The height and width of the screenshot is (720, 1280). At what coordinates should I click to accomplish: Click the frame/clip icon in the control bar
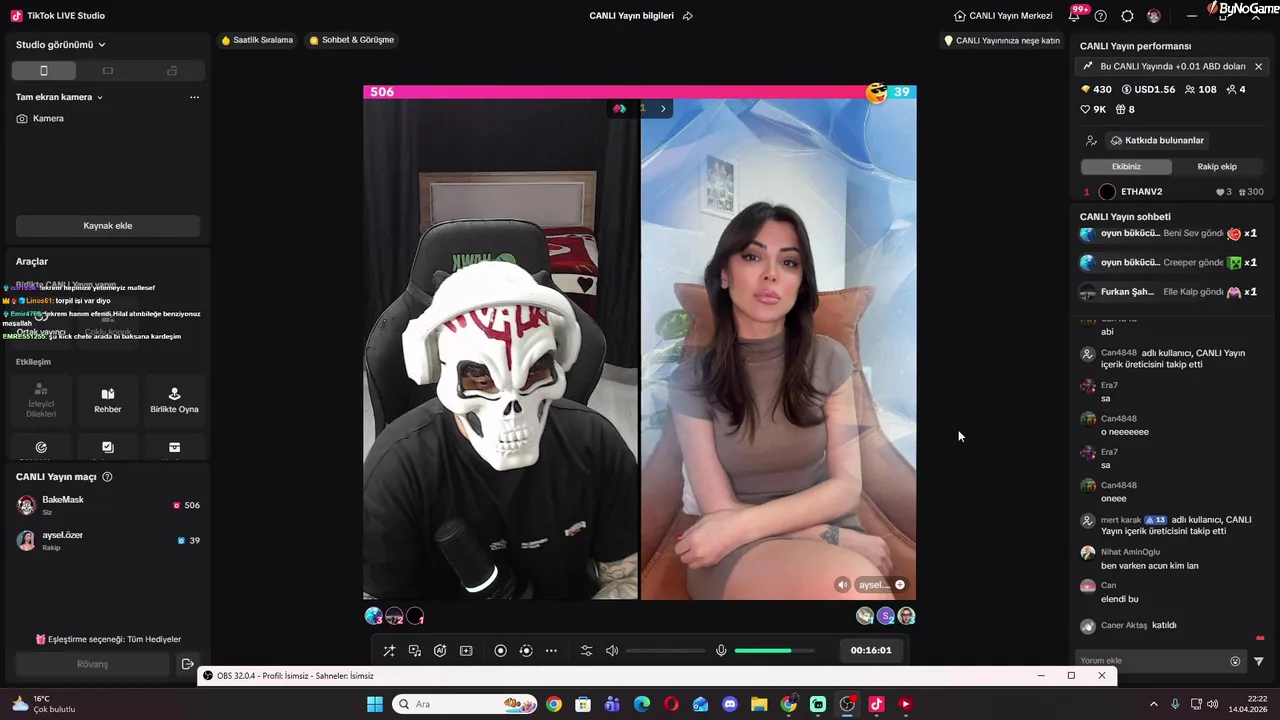tap(466, 650)
